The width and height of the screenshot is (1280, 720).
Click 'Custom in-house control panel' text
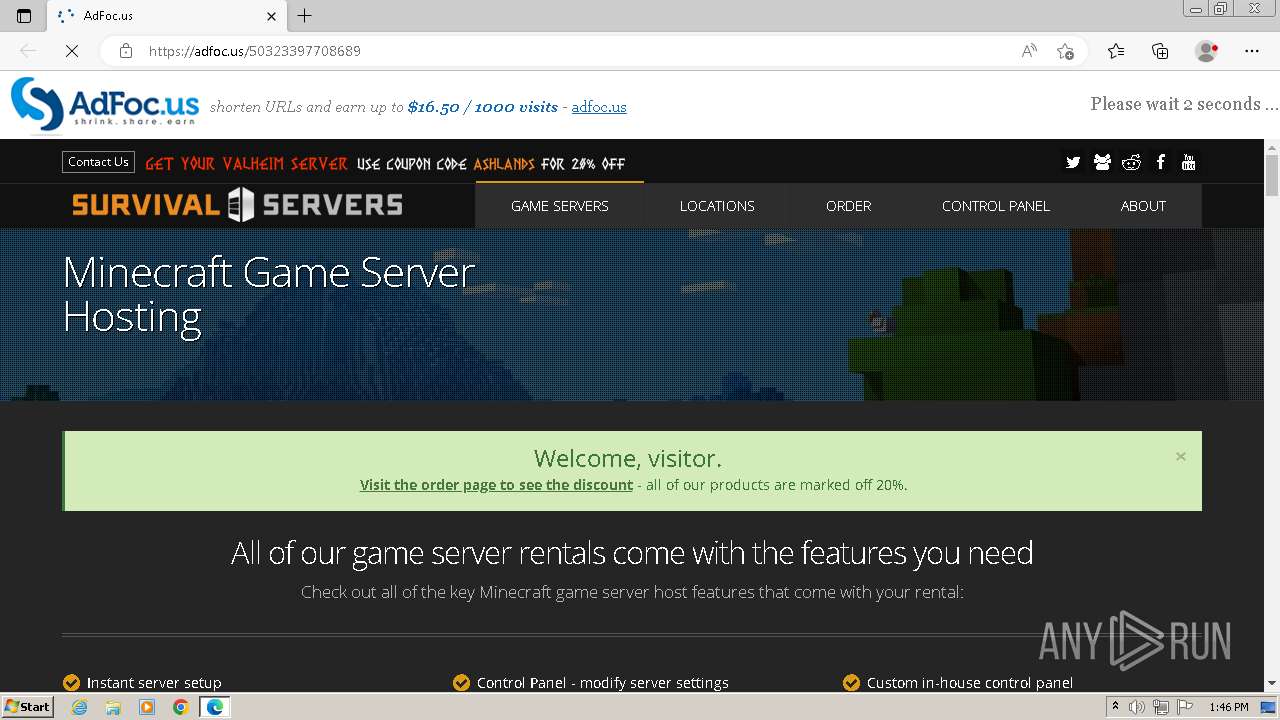(x=970, y=683)
